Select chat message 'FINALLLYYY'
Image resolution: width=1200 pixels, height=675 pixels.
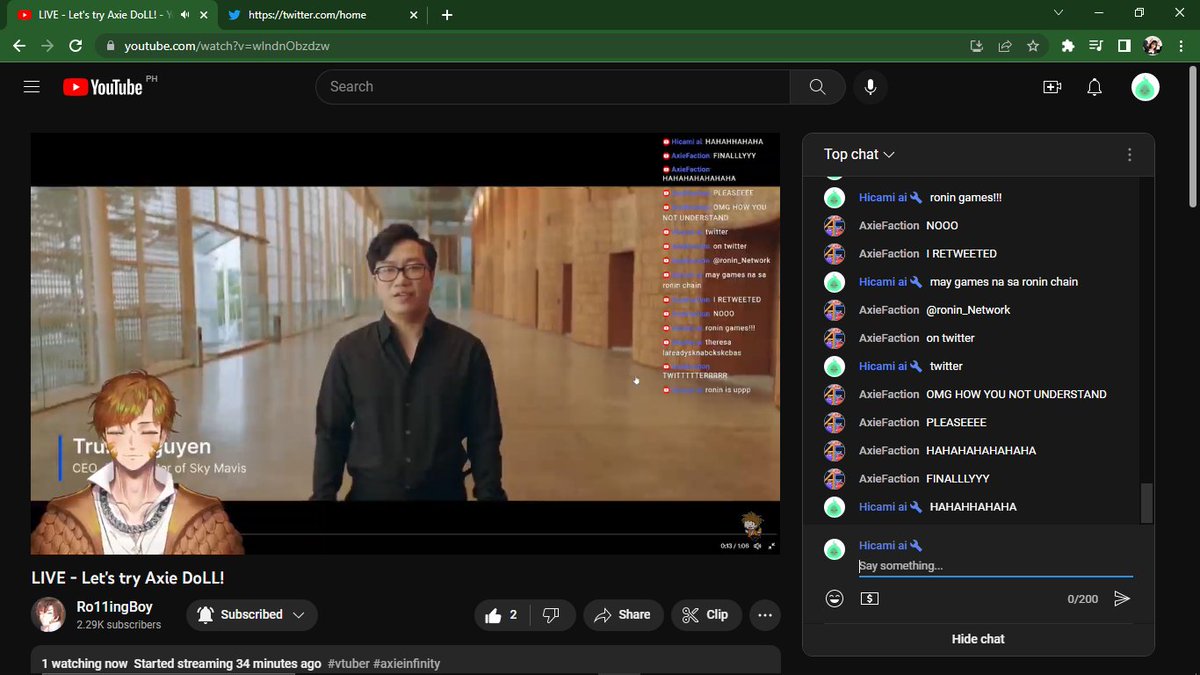pos(958,478)
